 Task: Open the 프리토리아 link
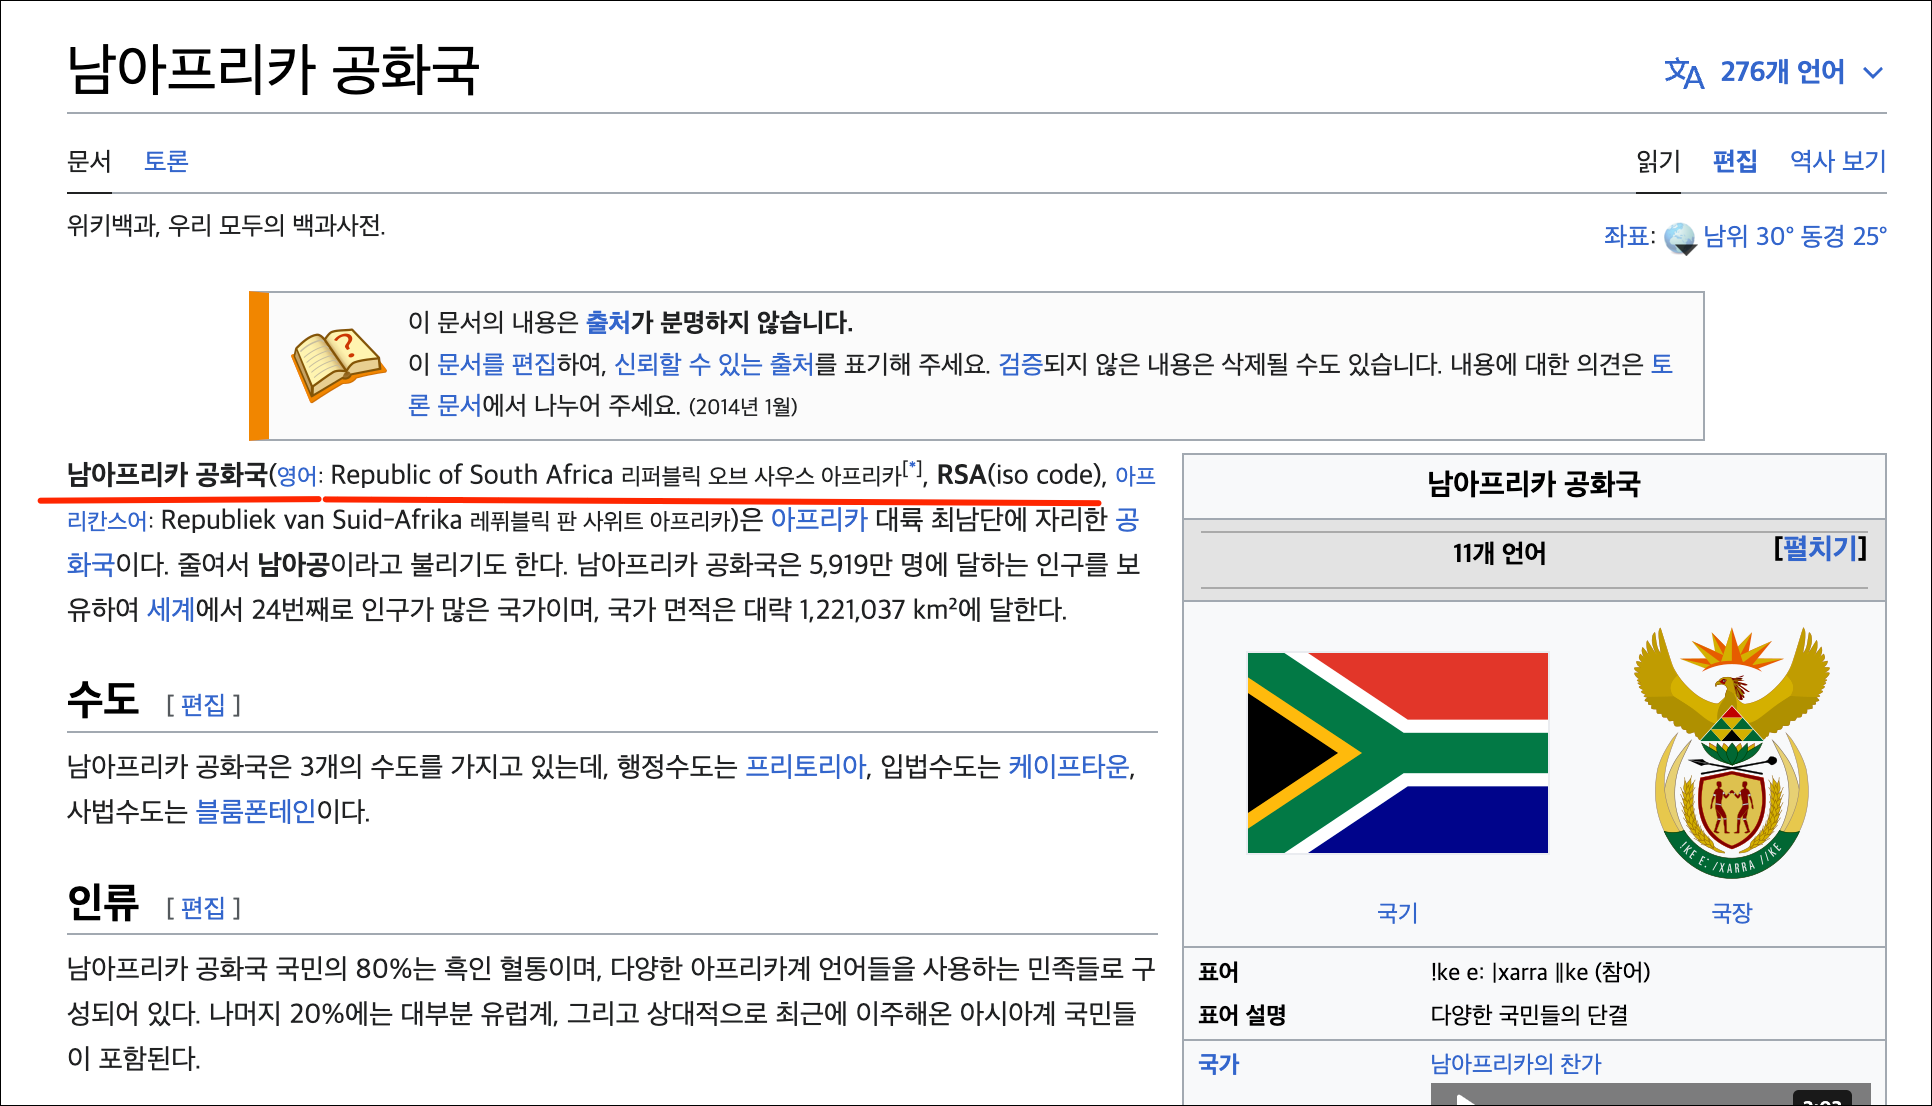pyautogui.click(x=806, y=766)
